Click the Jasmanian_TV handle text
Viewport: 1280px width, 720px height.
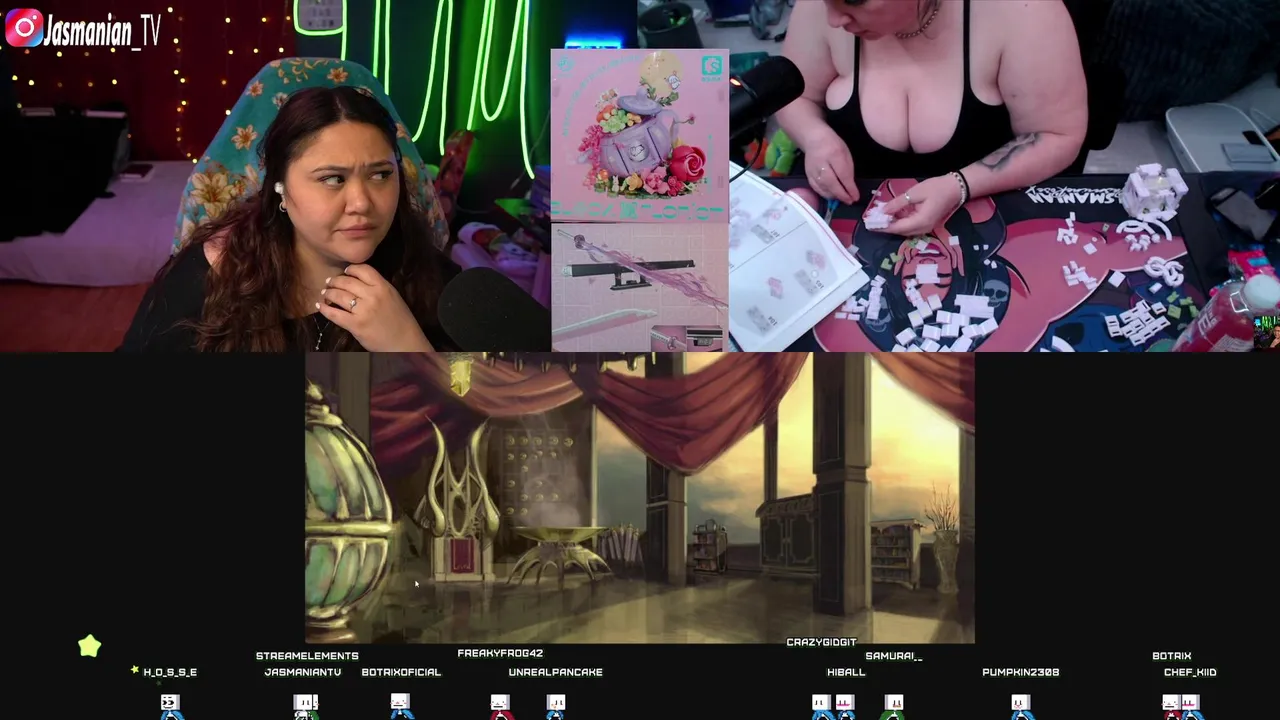102,31
